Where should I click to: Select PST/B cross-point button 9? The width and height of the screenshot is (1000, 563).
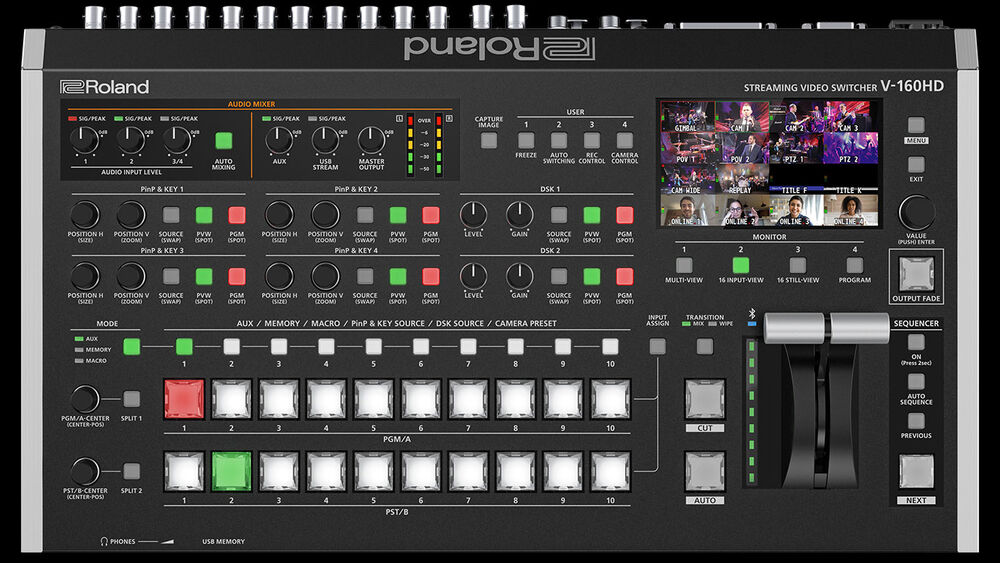(563, 471)
